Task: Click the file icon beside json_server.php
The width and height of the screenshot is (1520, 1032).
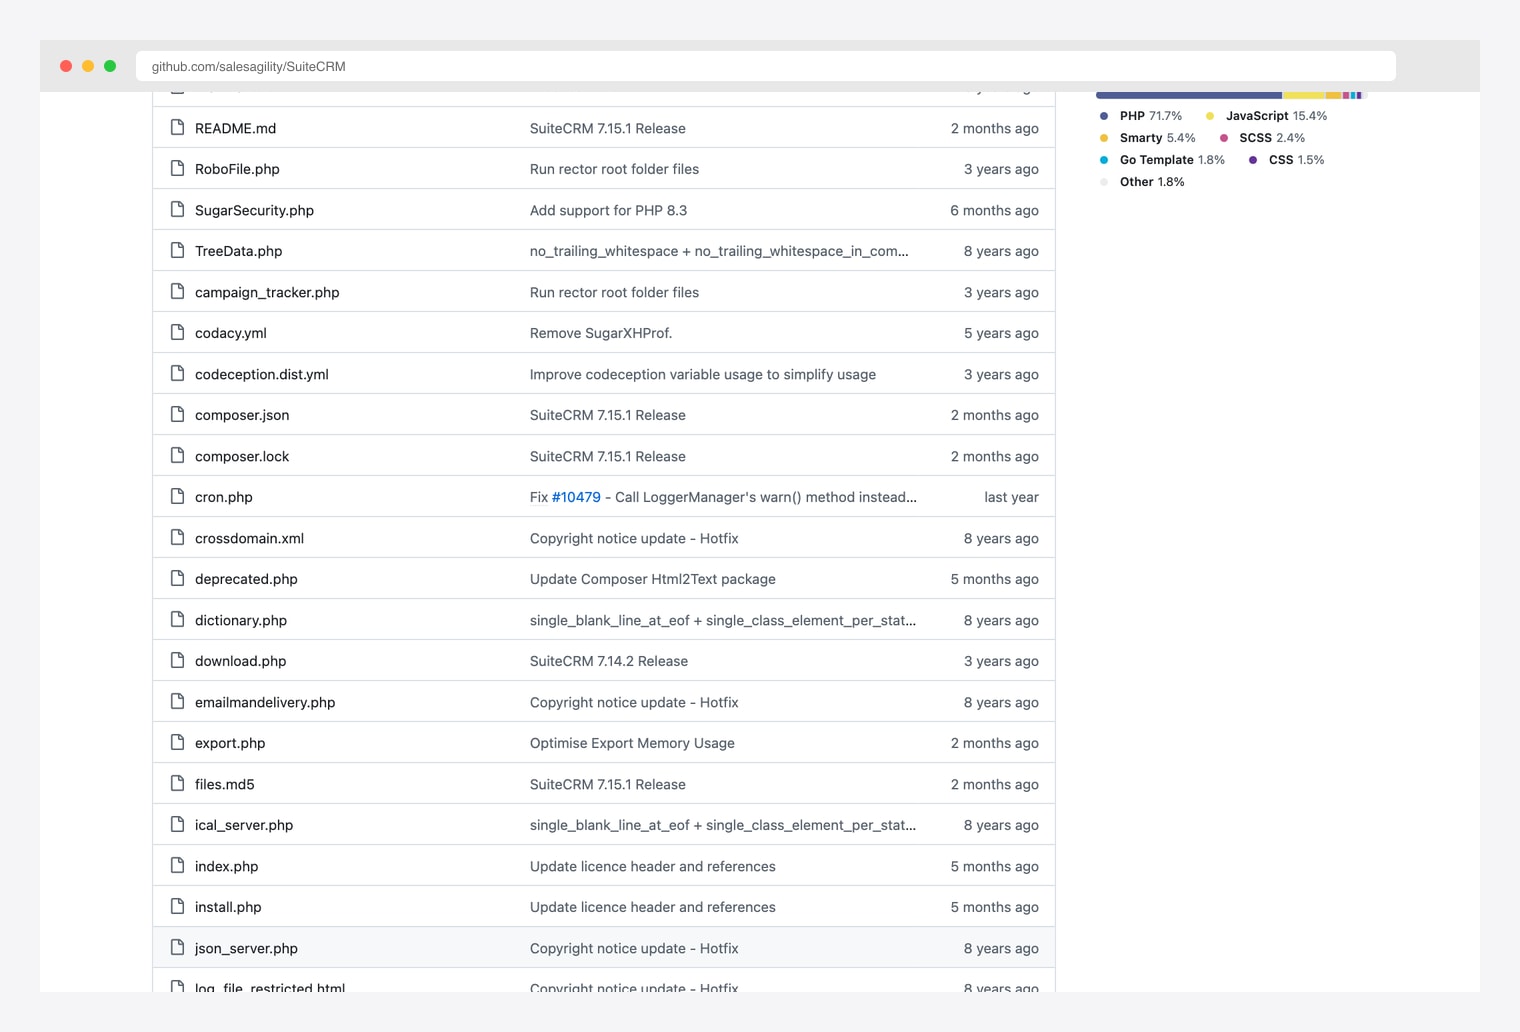Action: pos(177,947)
